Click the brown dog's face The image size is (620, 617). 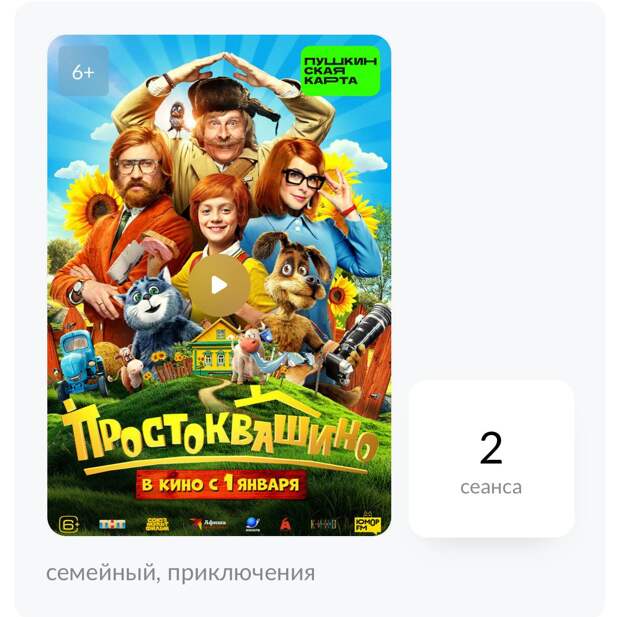coord(301,271)
